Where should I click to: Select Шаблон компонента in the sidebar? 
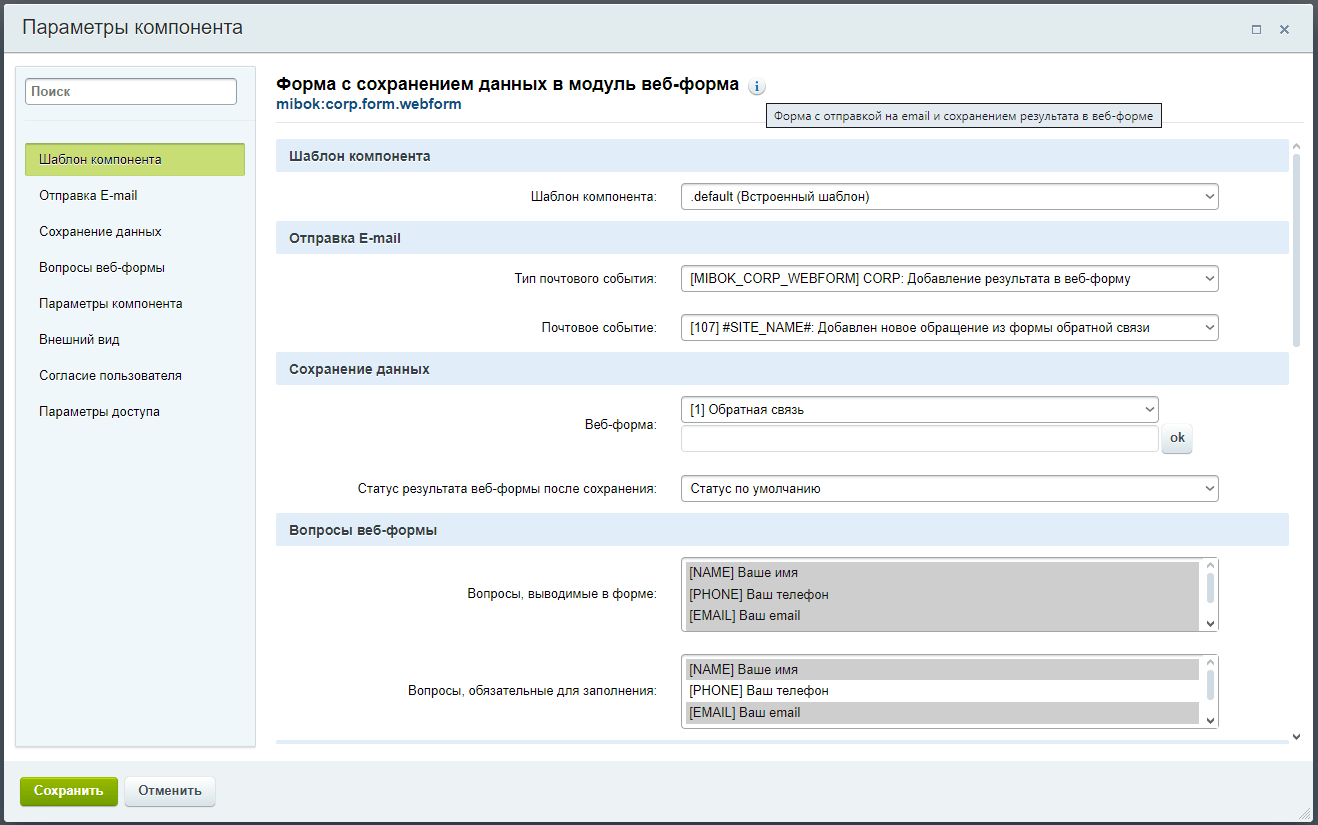click(135, 160)
